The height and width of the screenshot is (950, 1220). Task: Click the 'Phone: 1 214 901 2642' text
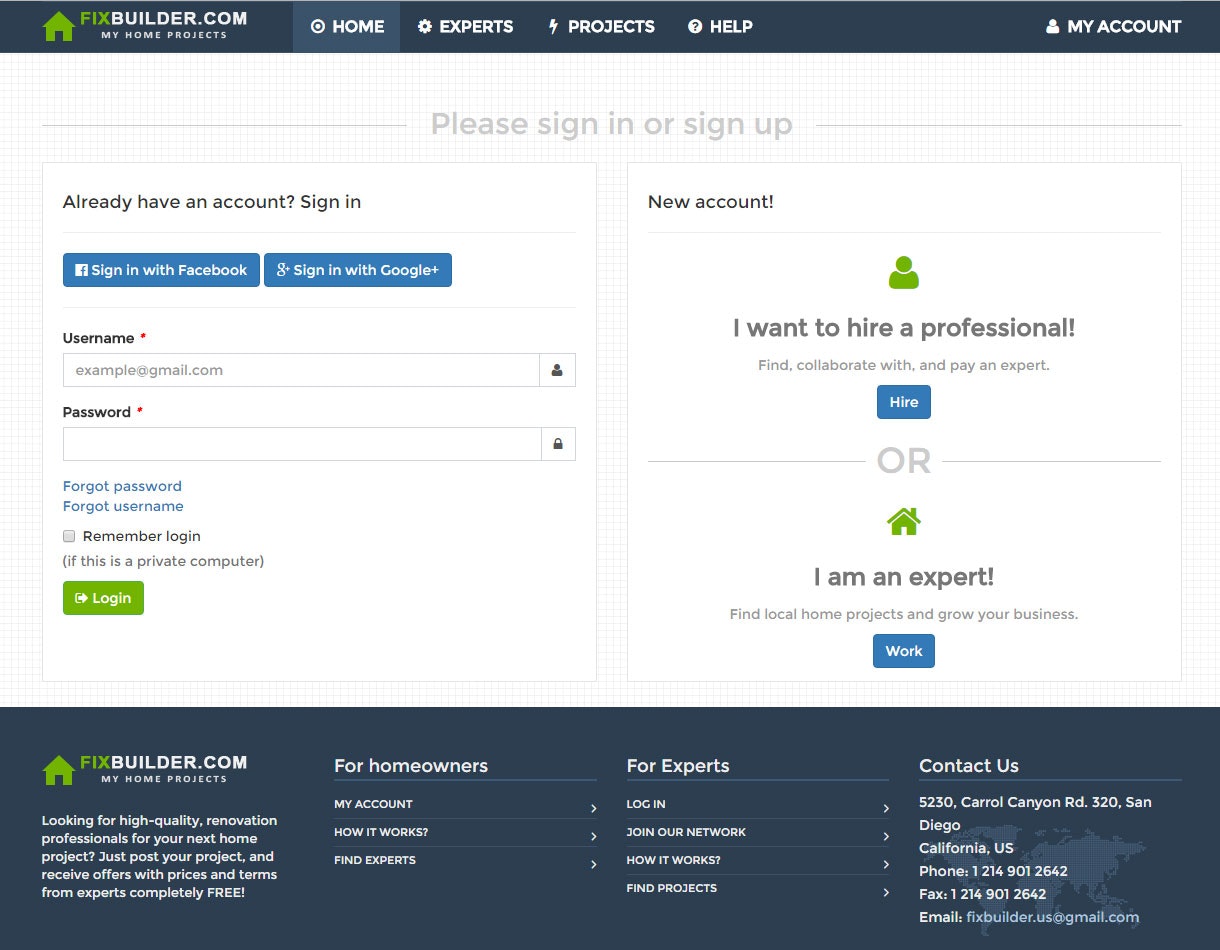(993, 871)
